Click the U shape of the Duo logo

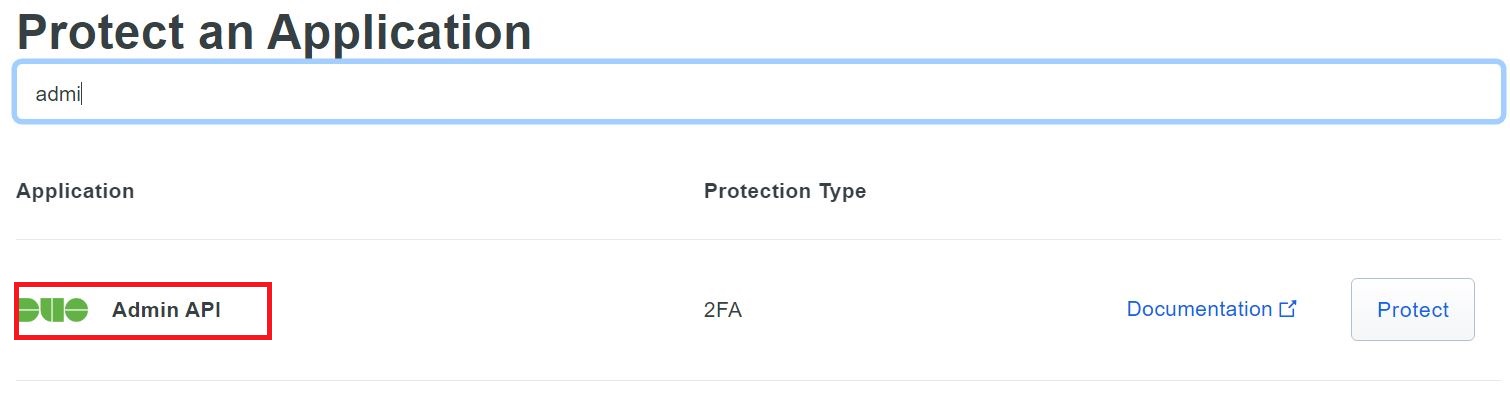tap(53, 310)
